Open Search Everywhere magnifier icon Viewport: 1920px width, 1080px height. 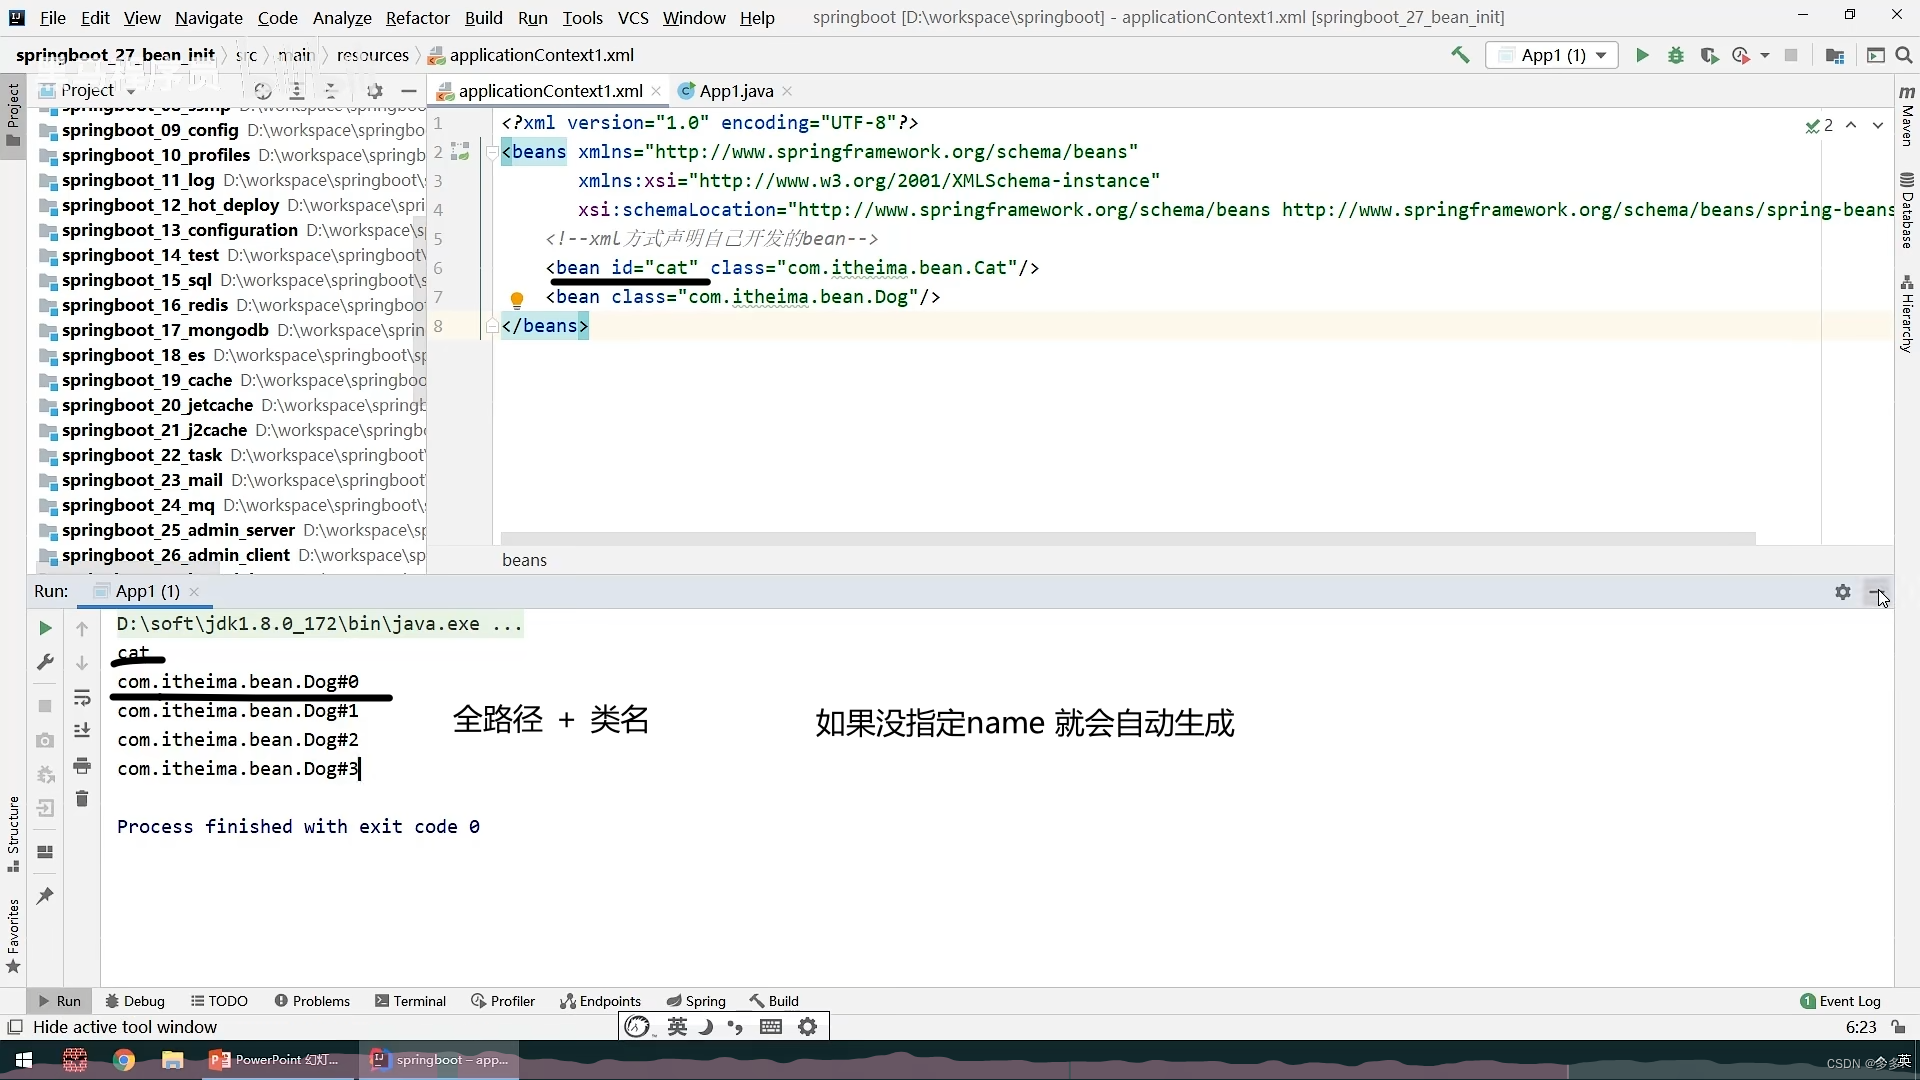[1904, 56]
